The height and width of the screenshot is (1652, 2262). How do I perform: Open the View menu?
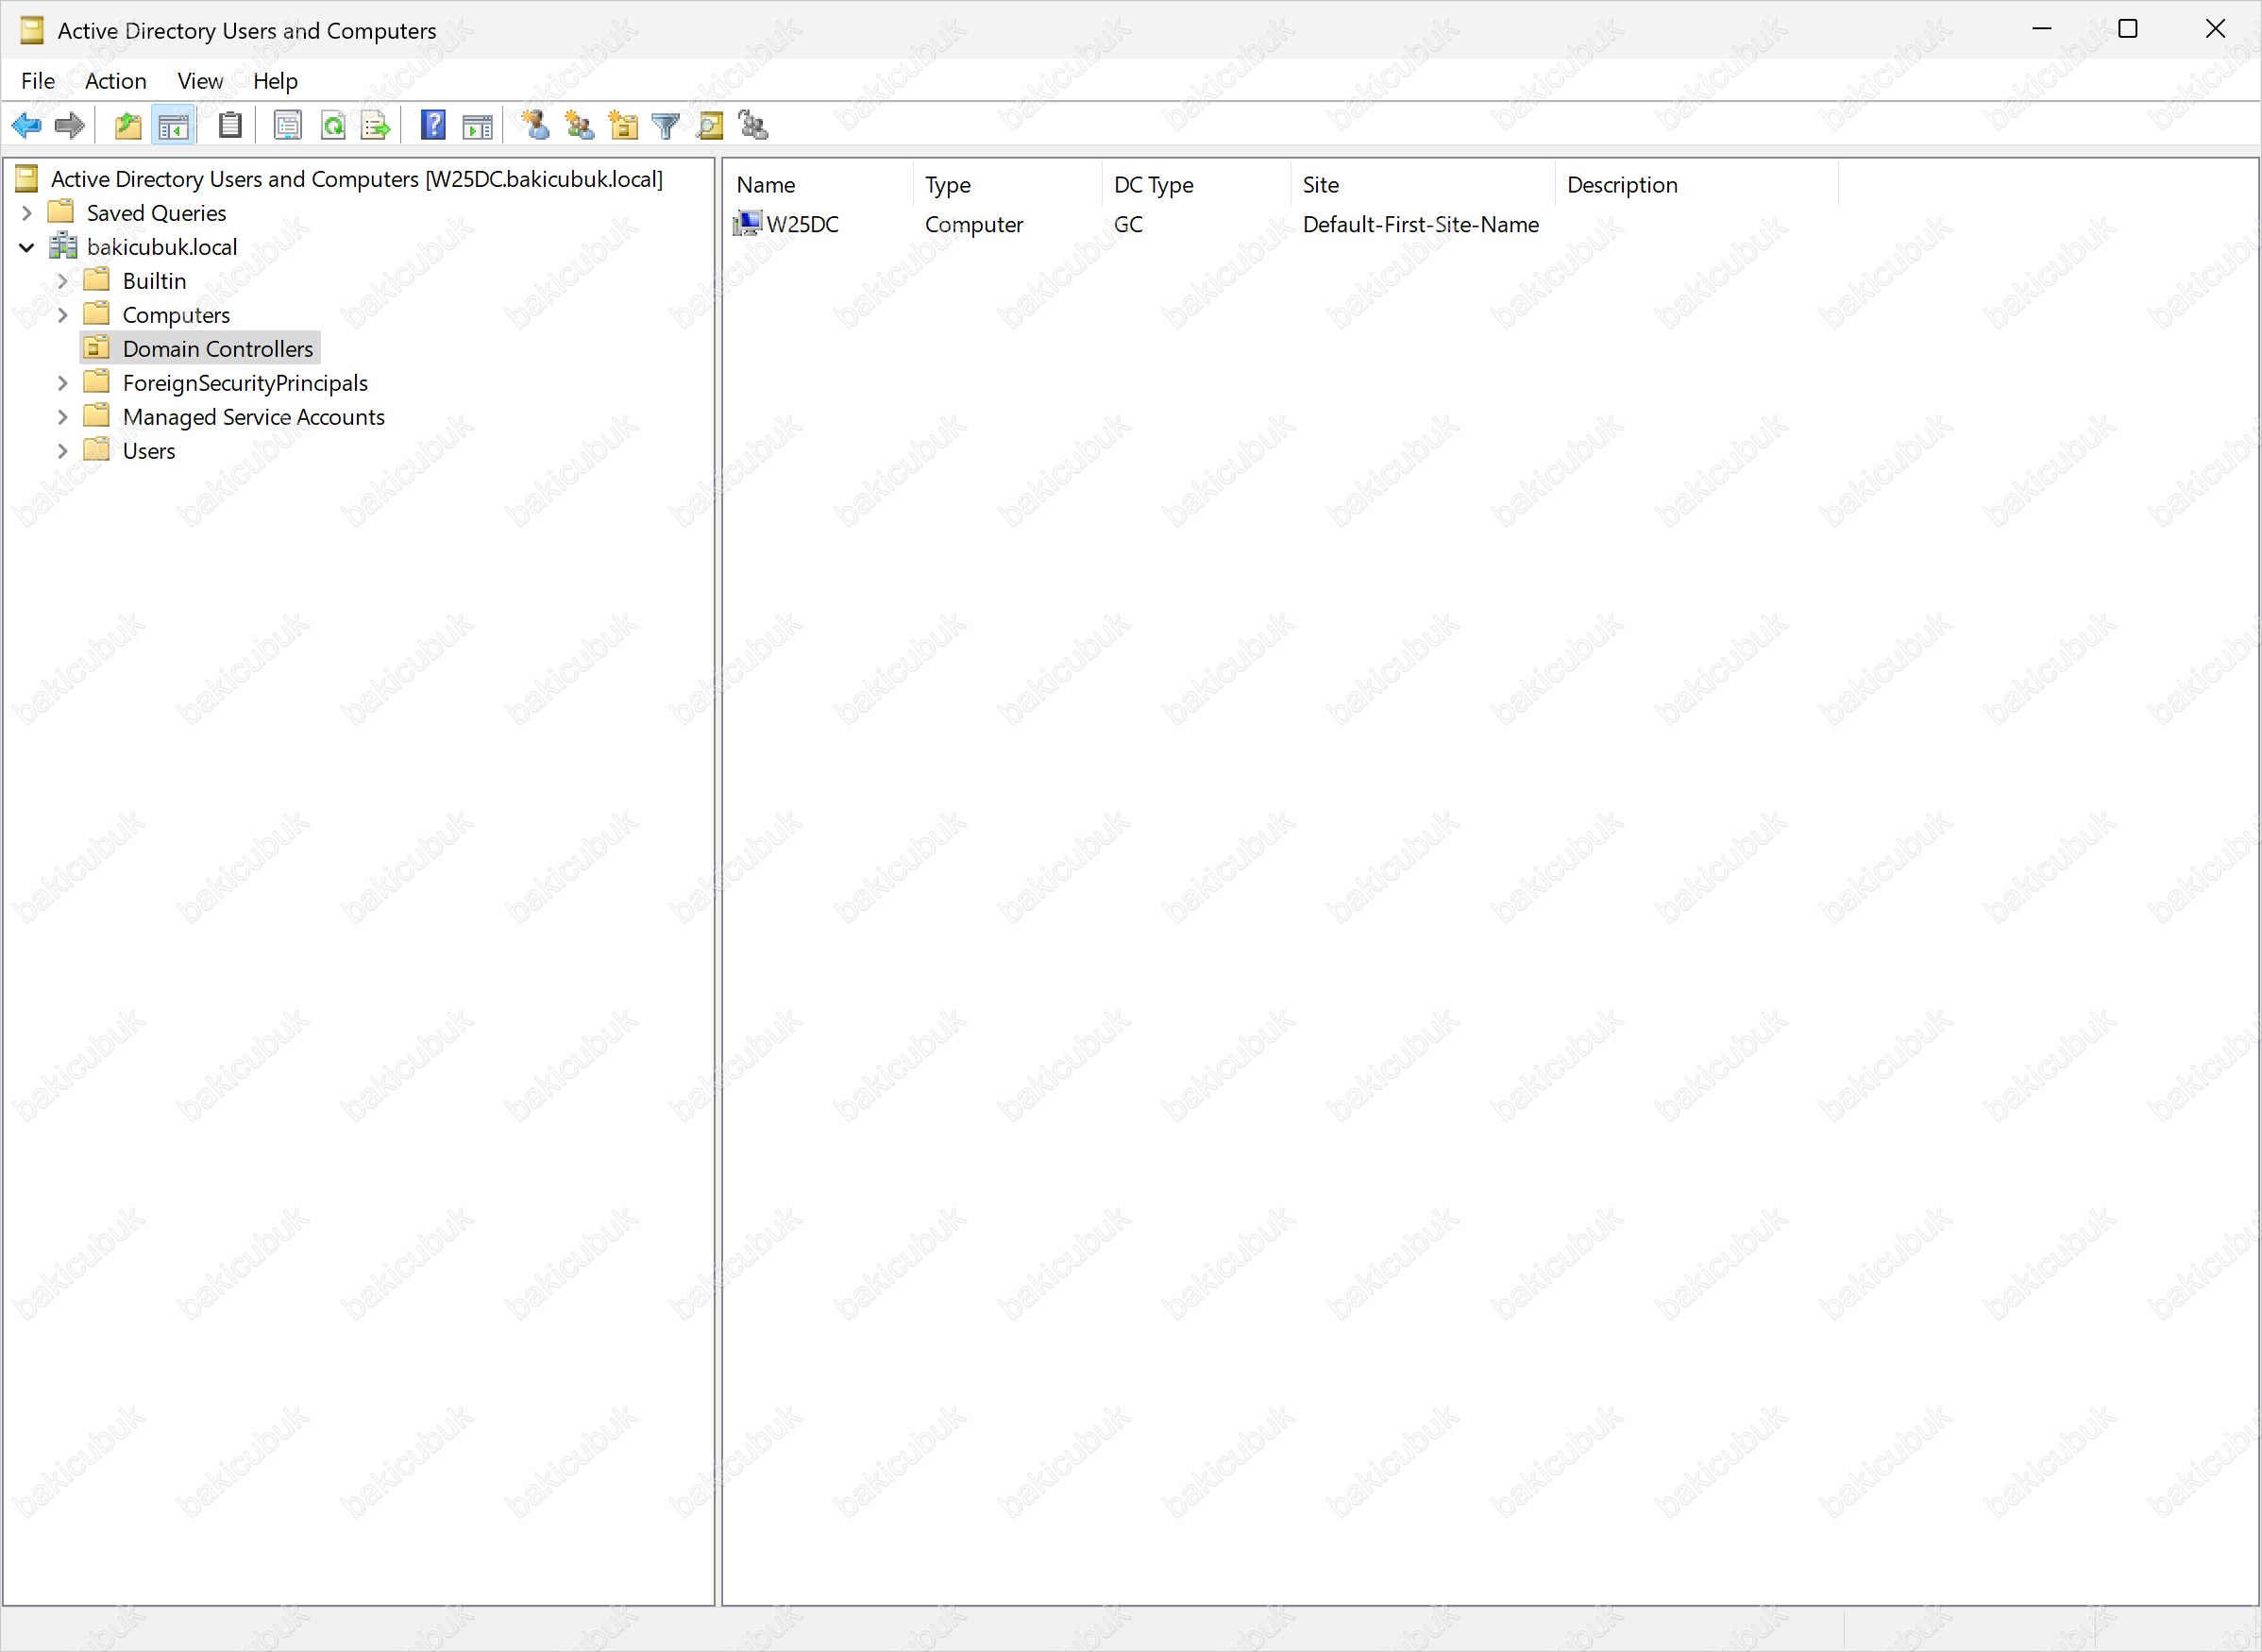point(200,81)
